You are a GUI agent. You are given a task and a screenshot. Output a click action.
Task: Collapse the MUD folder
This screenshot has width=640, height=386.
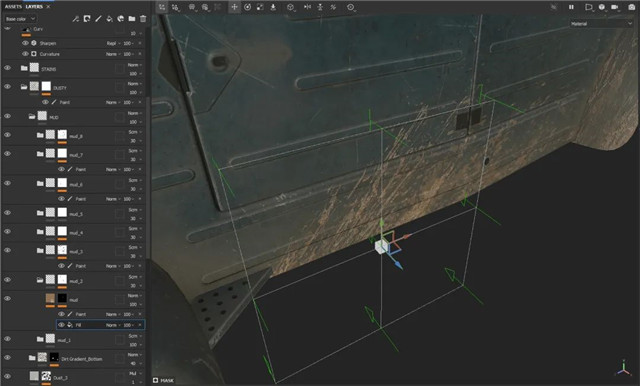point(32,117)
